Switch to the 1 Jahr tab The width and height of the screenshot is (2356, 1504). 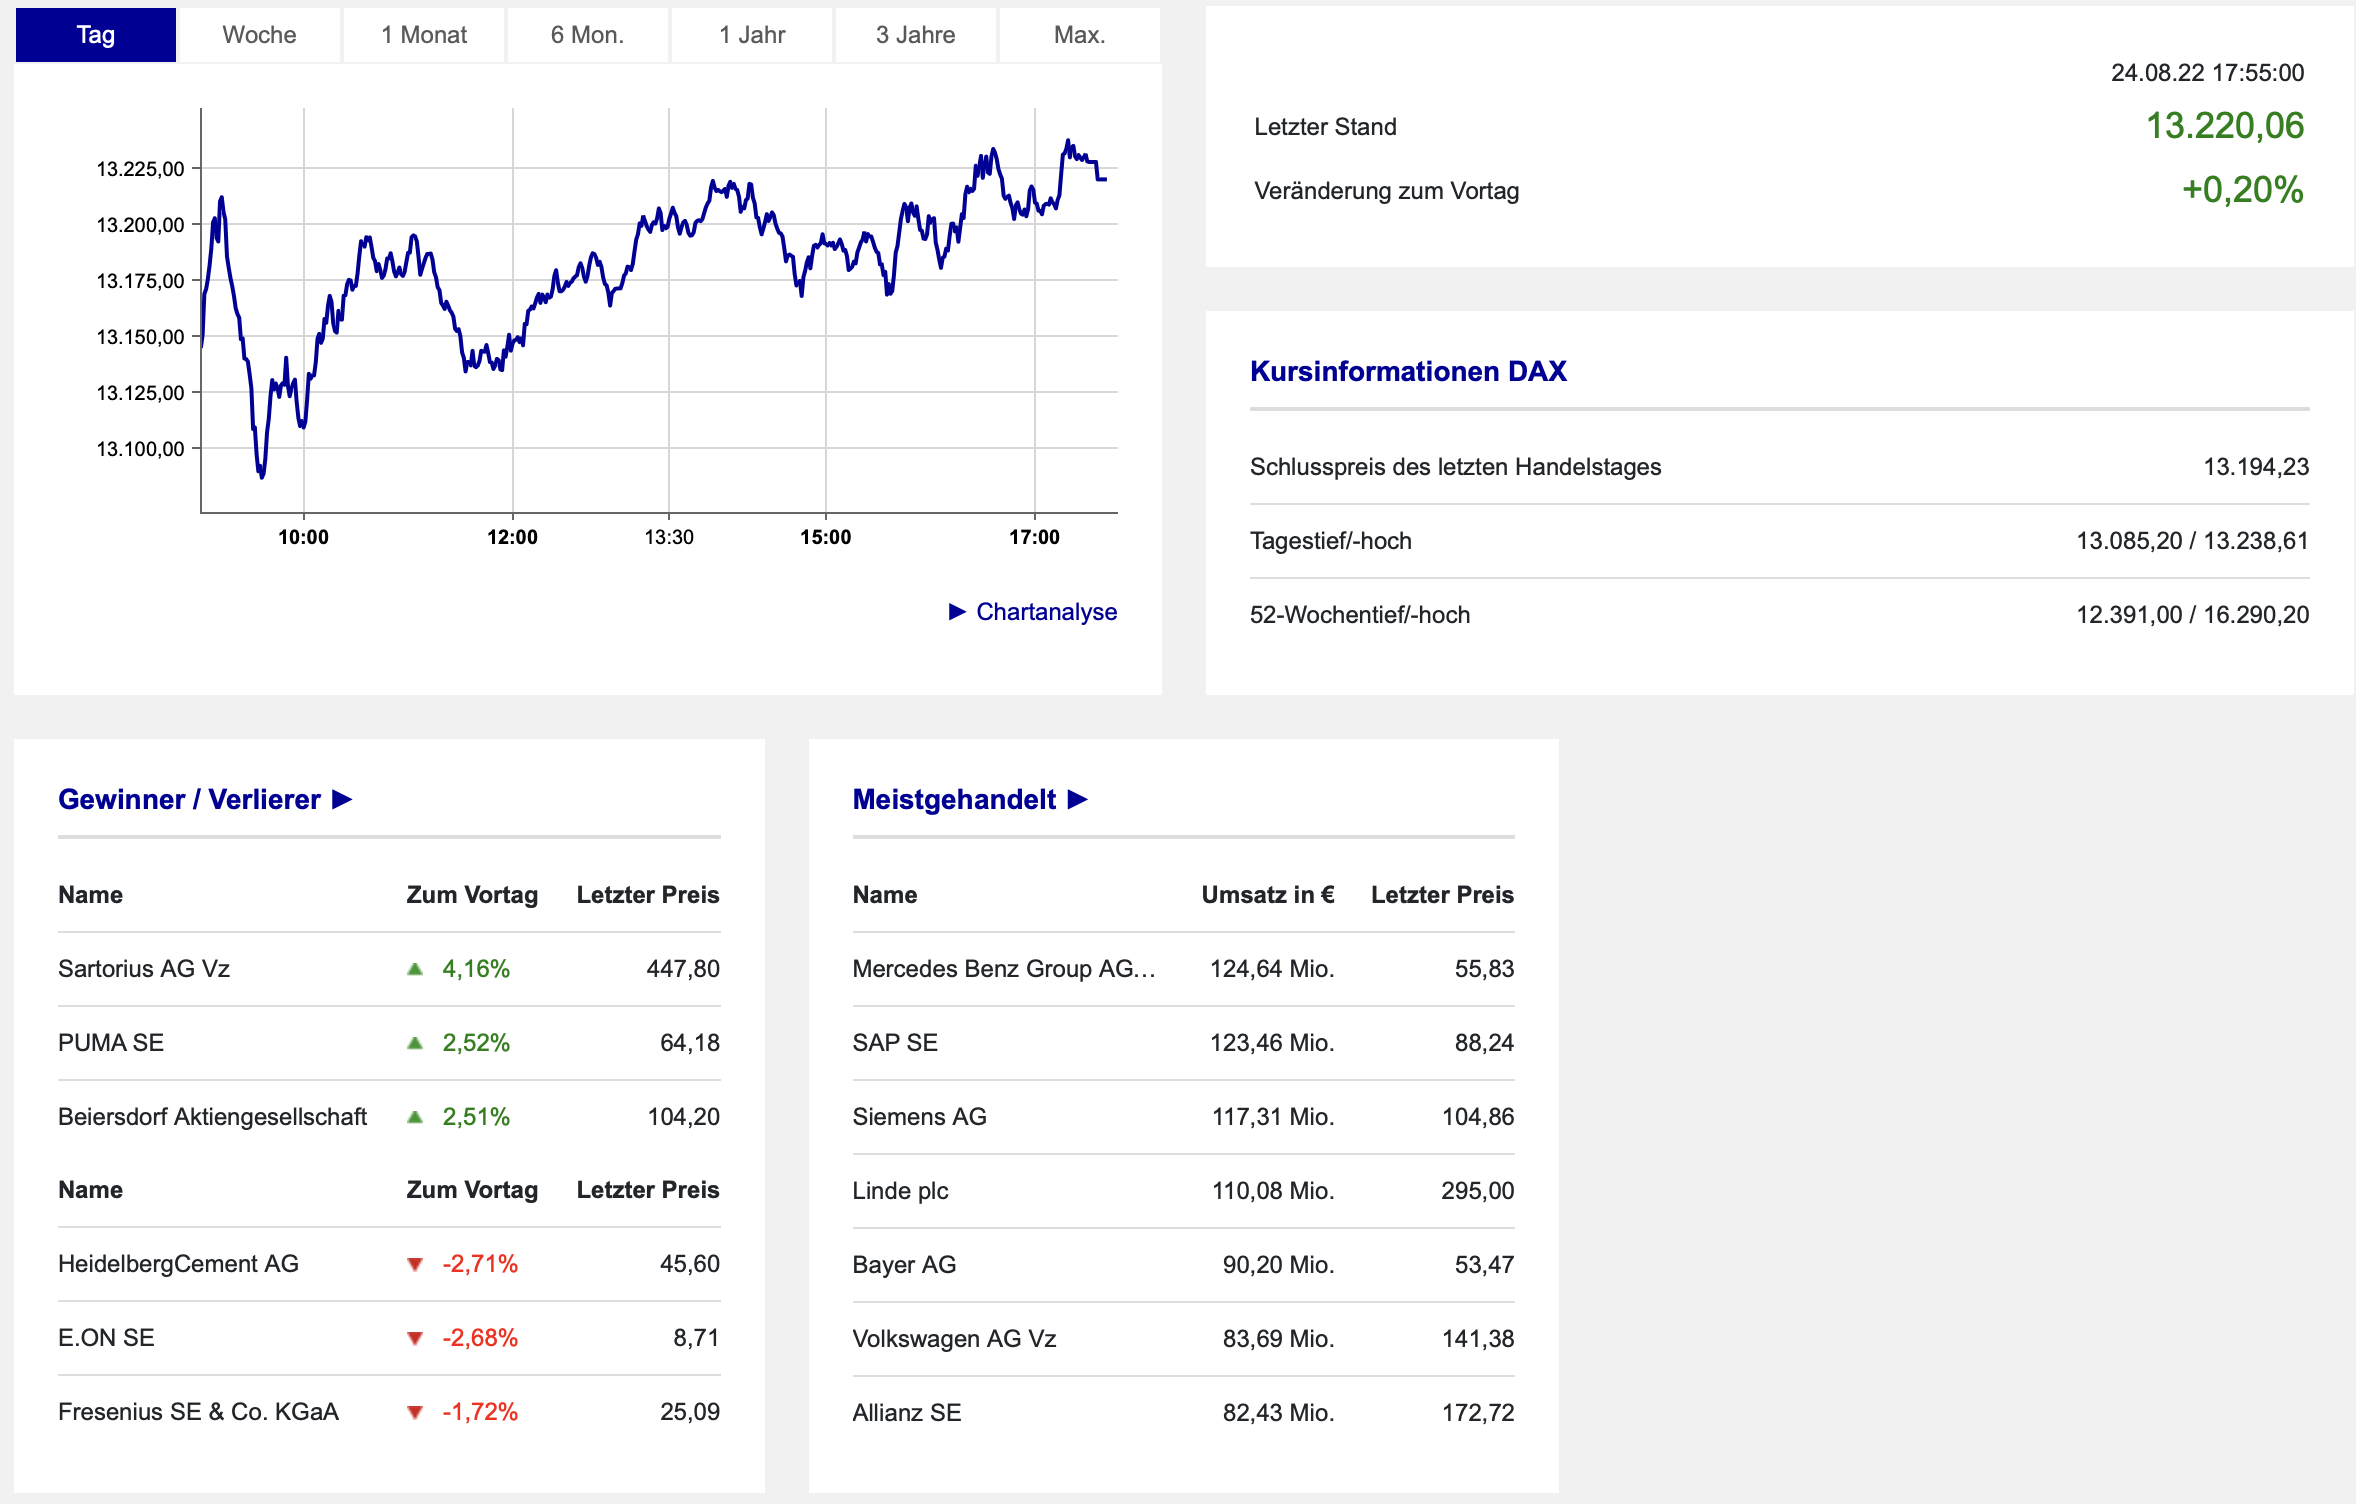tap(752, 35)
